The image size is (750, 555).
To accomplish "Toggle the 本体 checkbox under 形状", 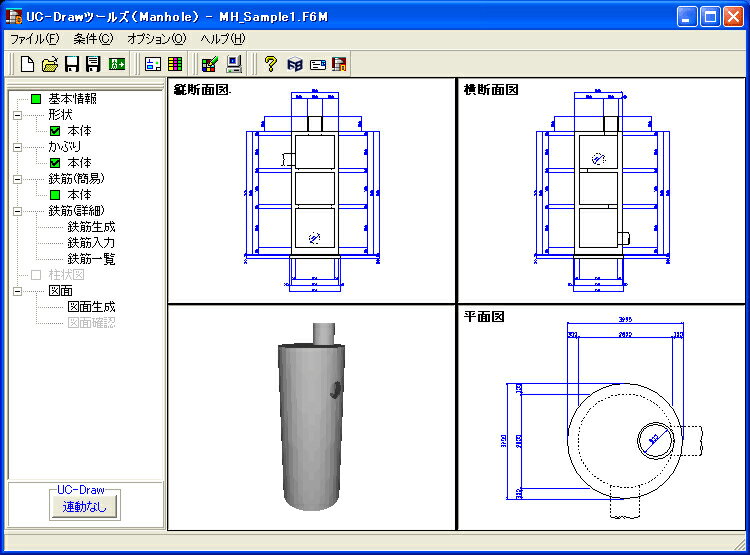I will pyautogui.click(x=55, y=131).
